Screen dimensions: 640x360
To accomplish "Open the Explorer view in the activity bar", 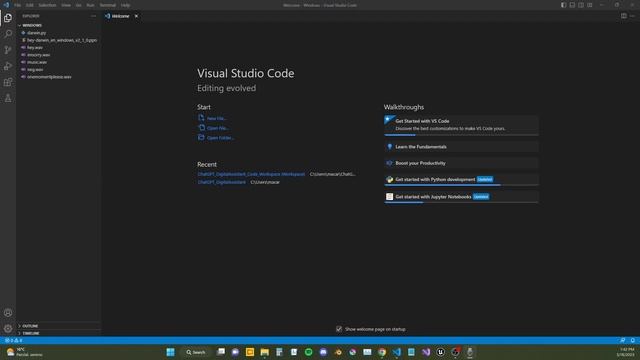I will click(8, 18).
